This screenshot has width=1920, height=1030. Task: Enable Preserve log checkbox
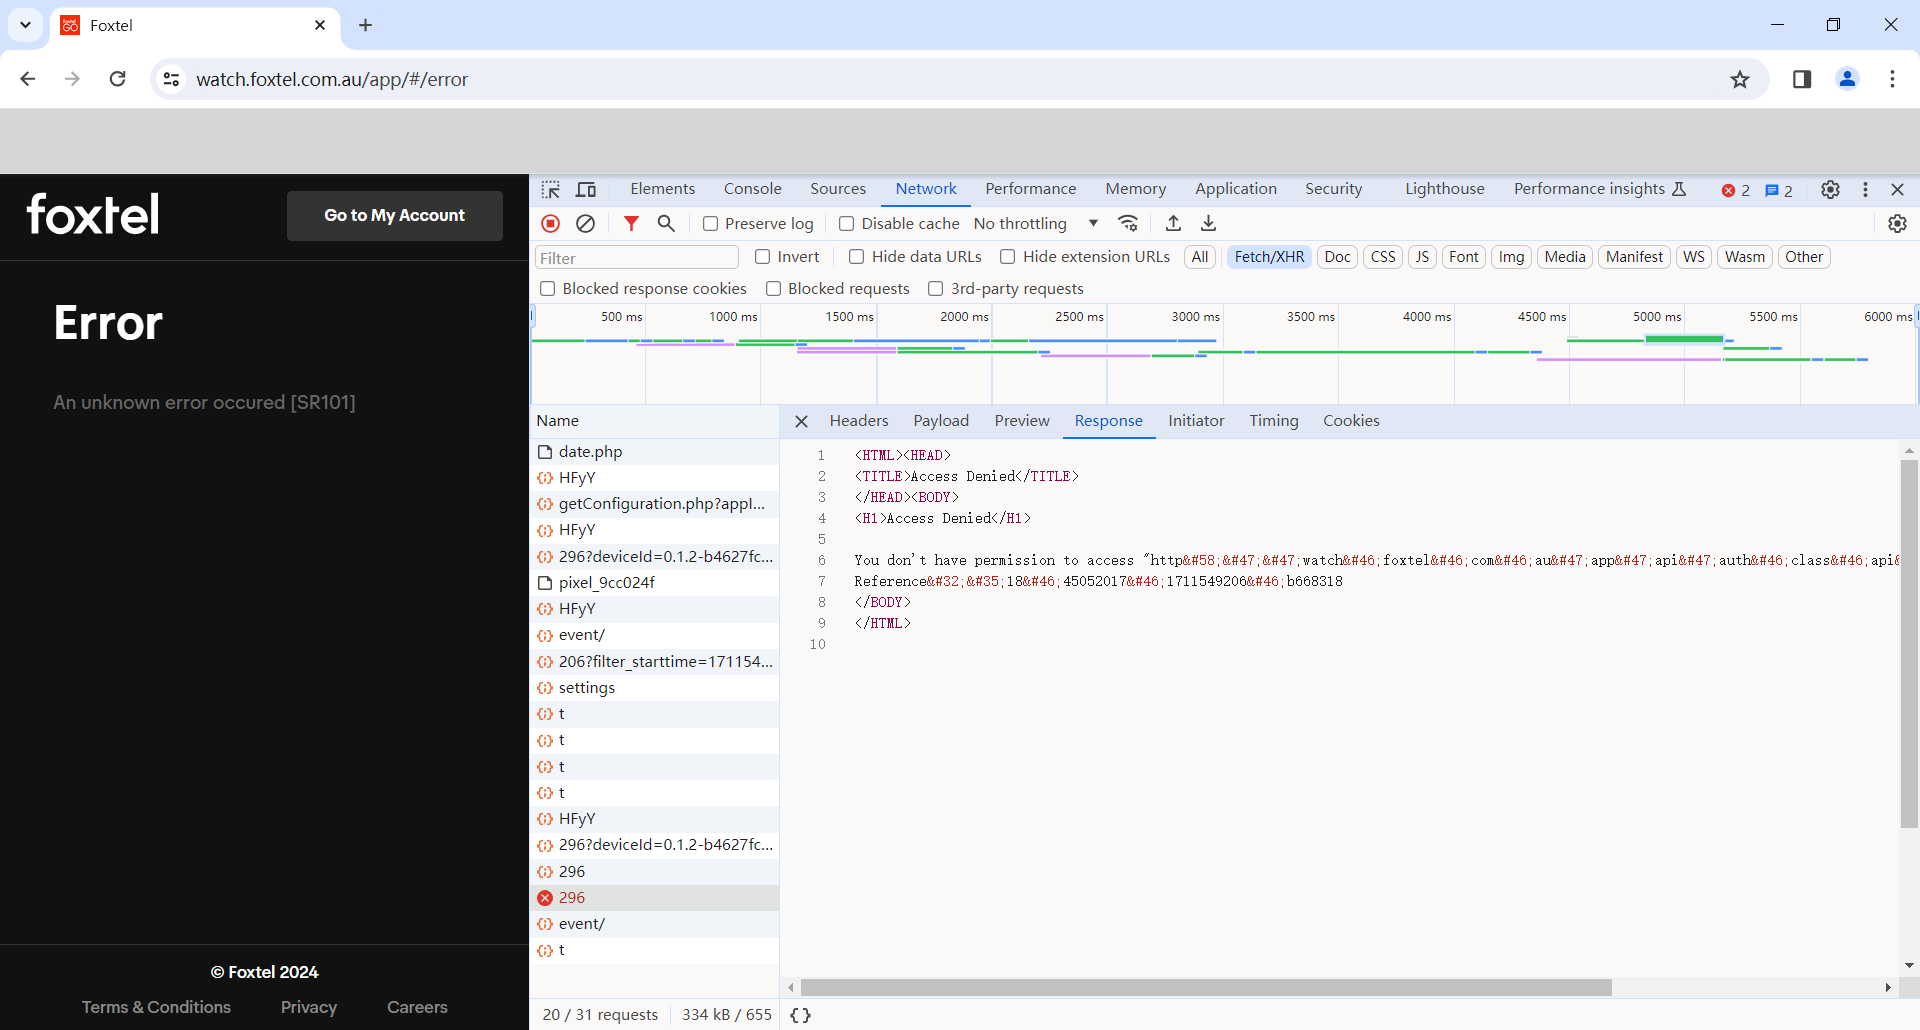point(710,224)
